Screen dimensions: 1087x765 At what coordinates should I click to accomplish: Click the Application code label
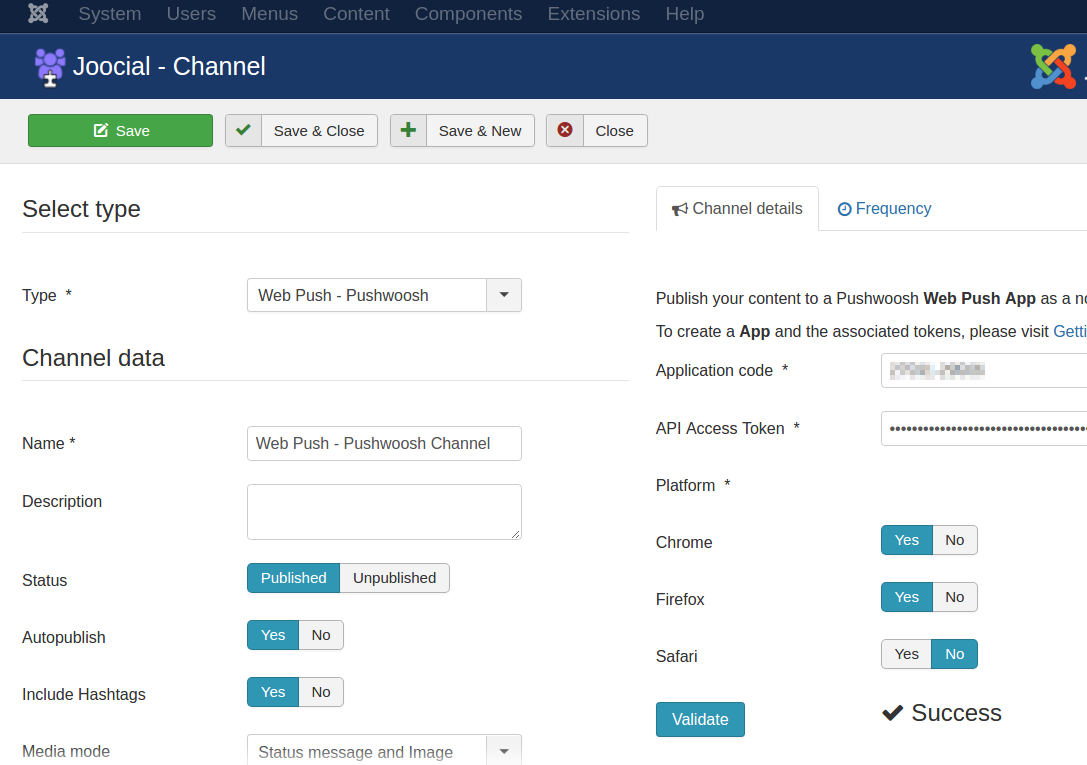pyautogui.click(x=714, y=371)
